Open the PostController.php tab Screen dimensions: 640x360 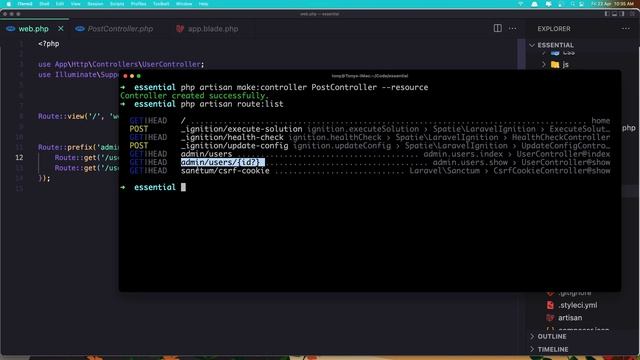pyautogui.click(x=120, y=29)
